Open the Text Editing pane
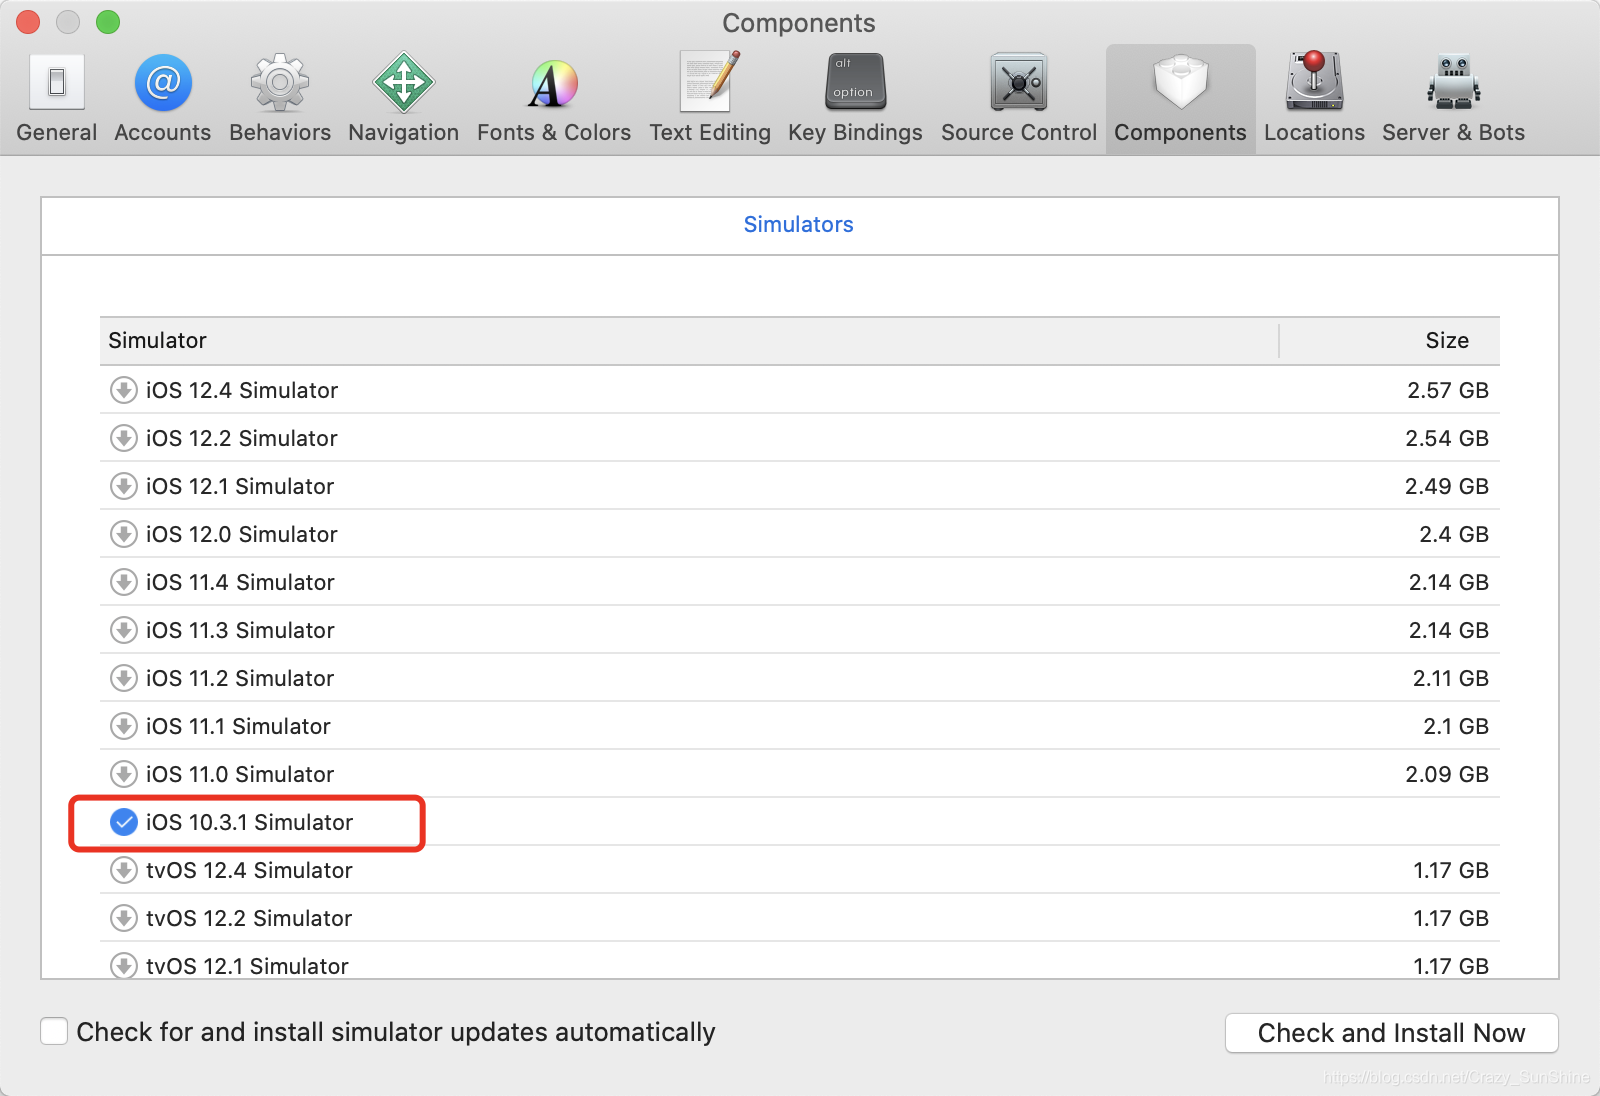 tap(710, 99)
